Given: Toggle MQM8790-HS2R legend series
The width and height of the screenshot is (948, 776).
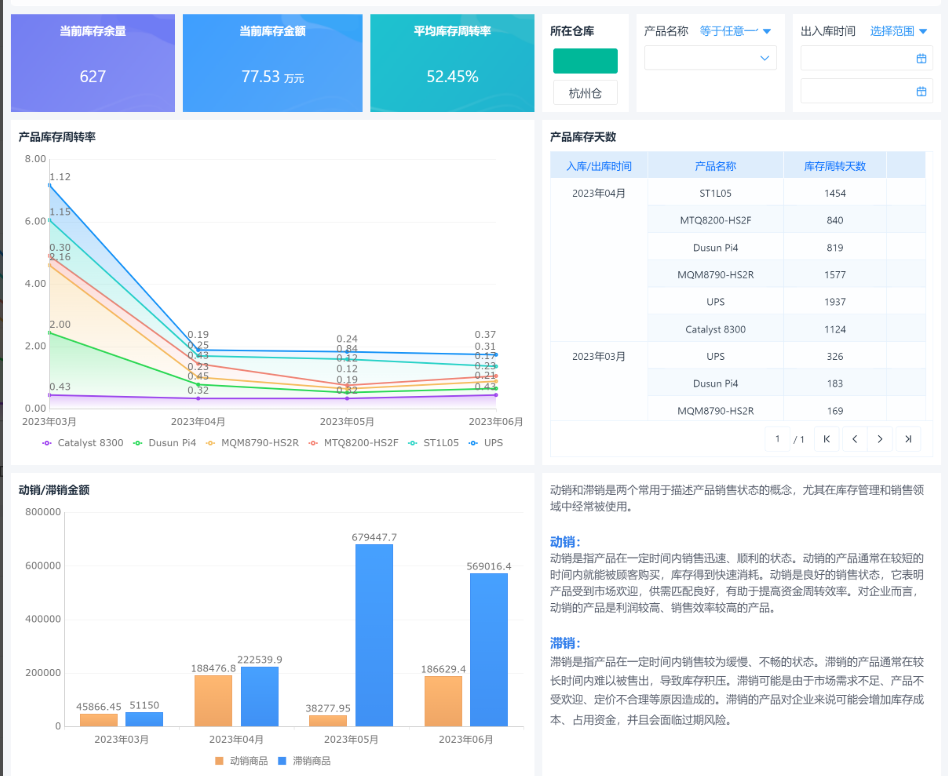Looking at the screenshot, I should coord(252,443).
